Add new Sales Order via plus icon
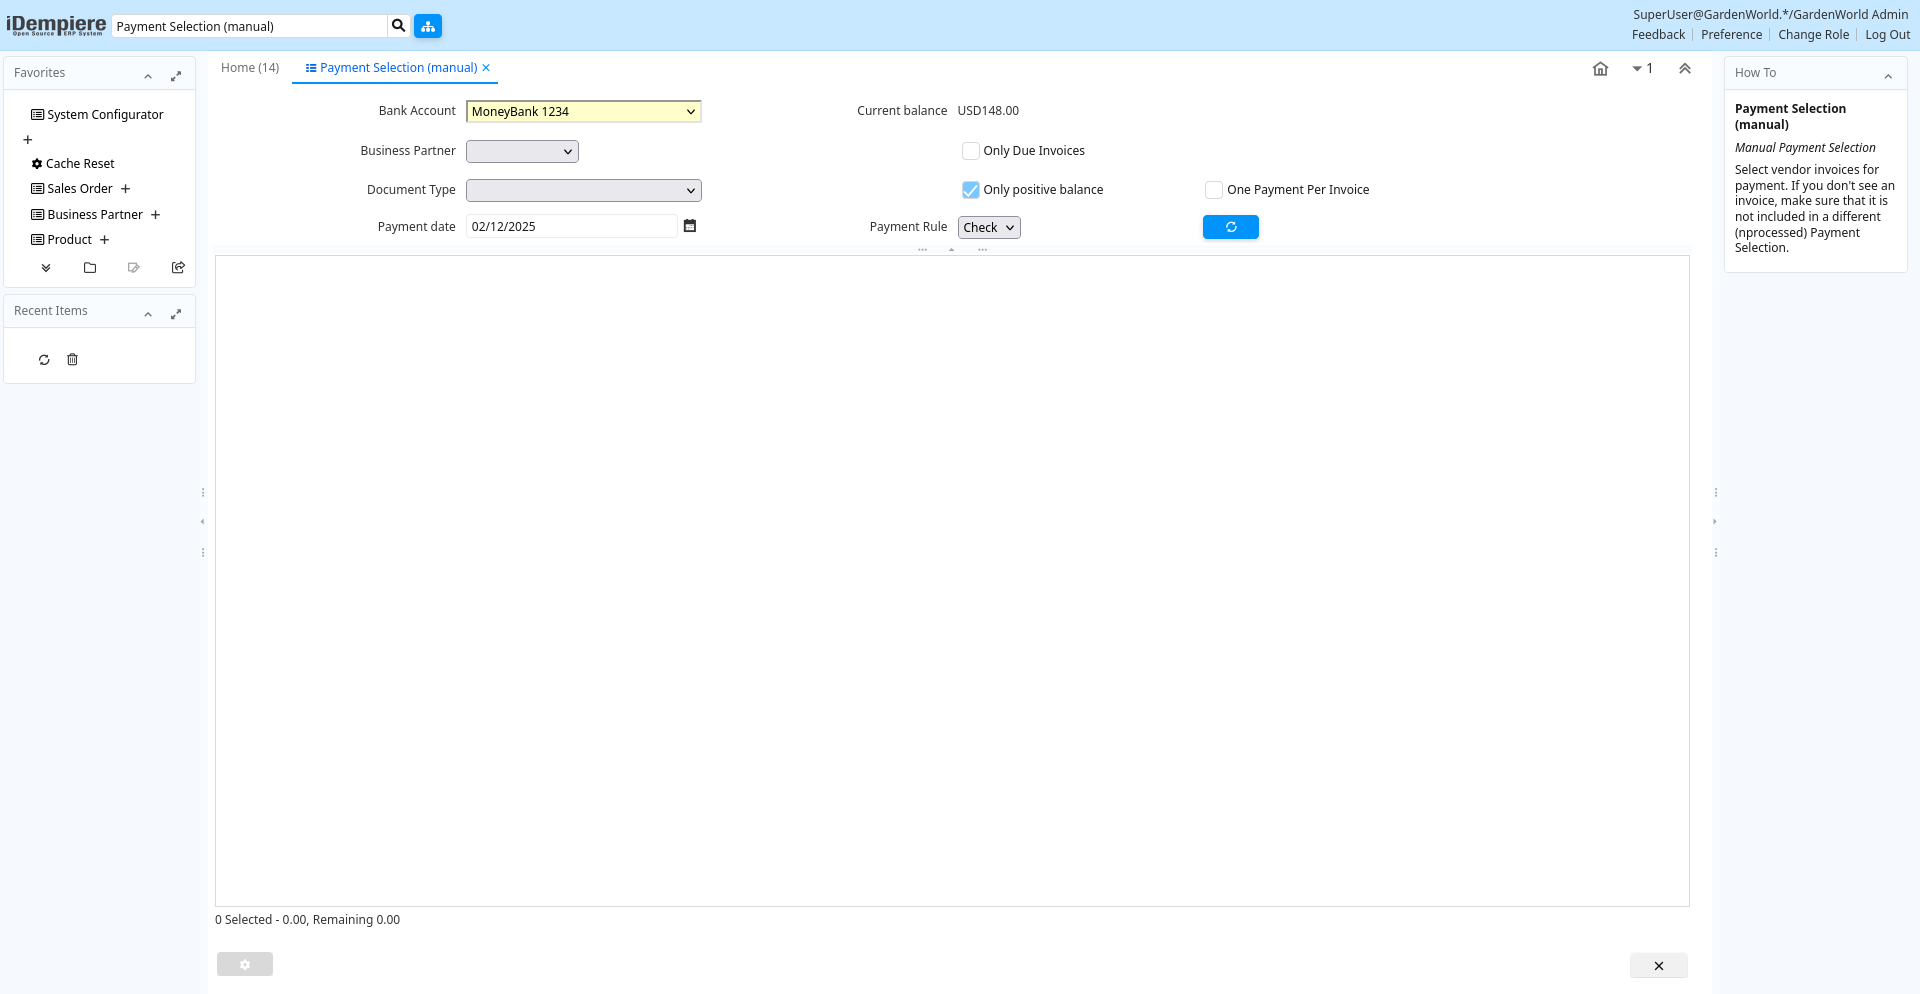 pyautogui.click(x=126, y=189)
